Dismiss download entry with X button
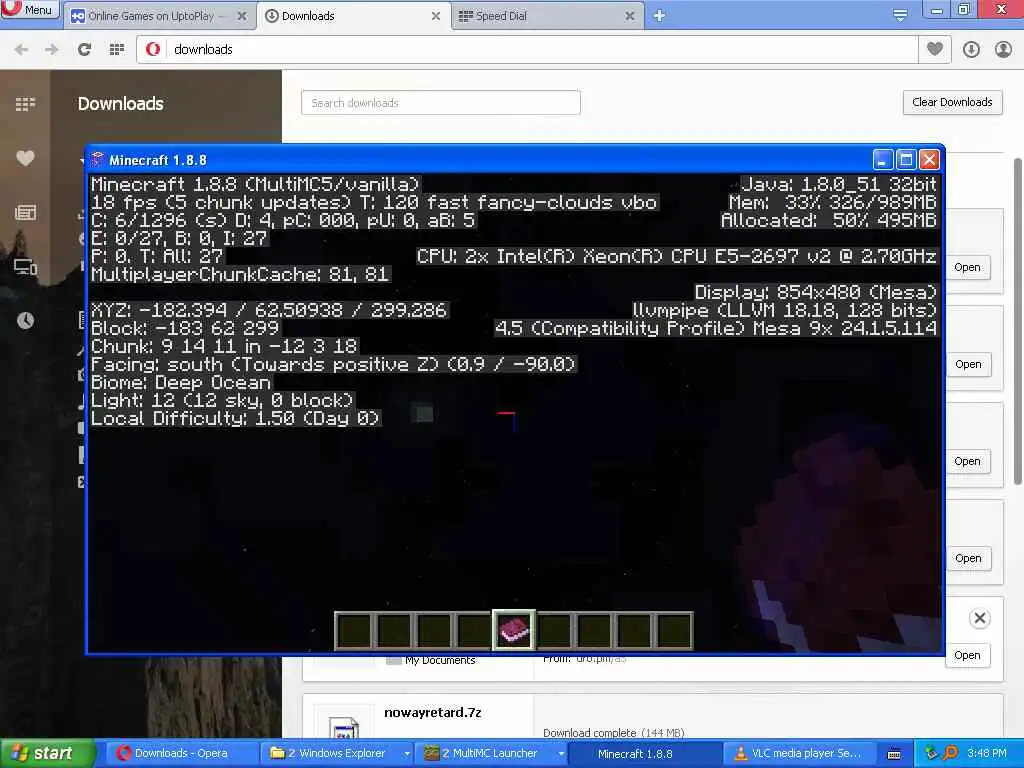Viewport: 1024px width, 768px height. (x=980, y=618)
